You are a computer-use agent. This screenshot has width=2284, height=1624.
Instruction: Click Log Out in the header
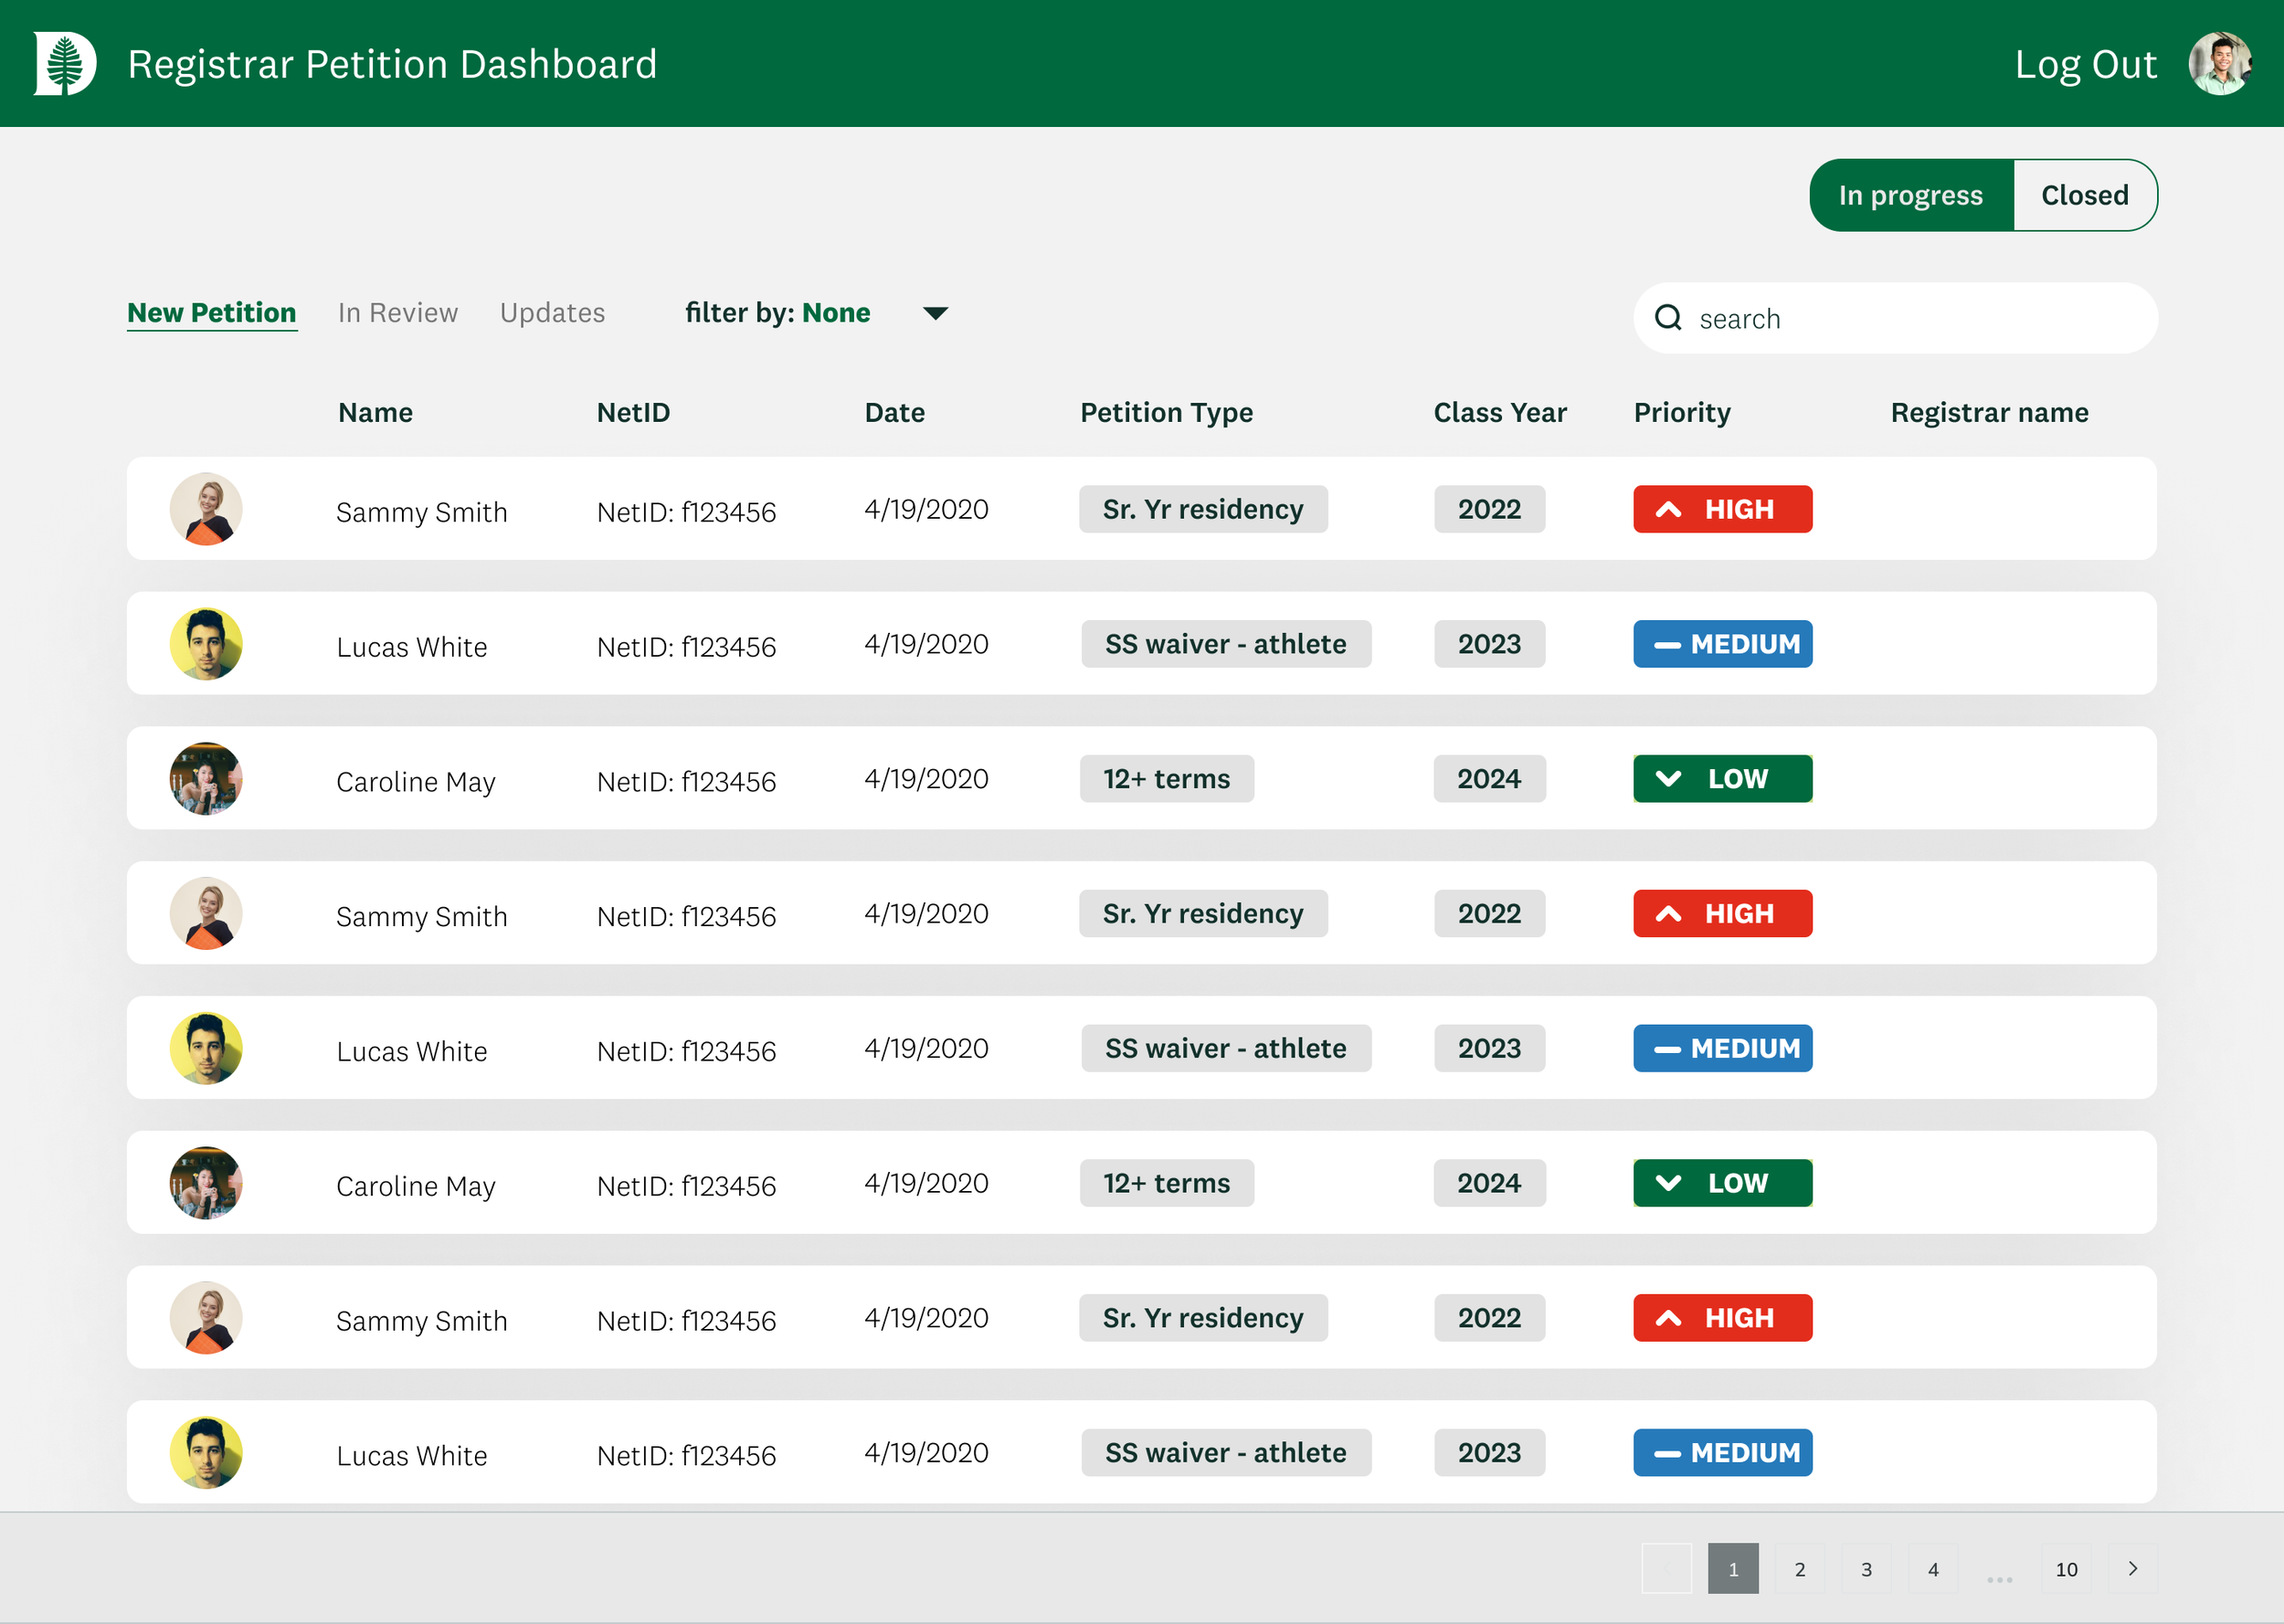(2085, 64)
